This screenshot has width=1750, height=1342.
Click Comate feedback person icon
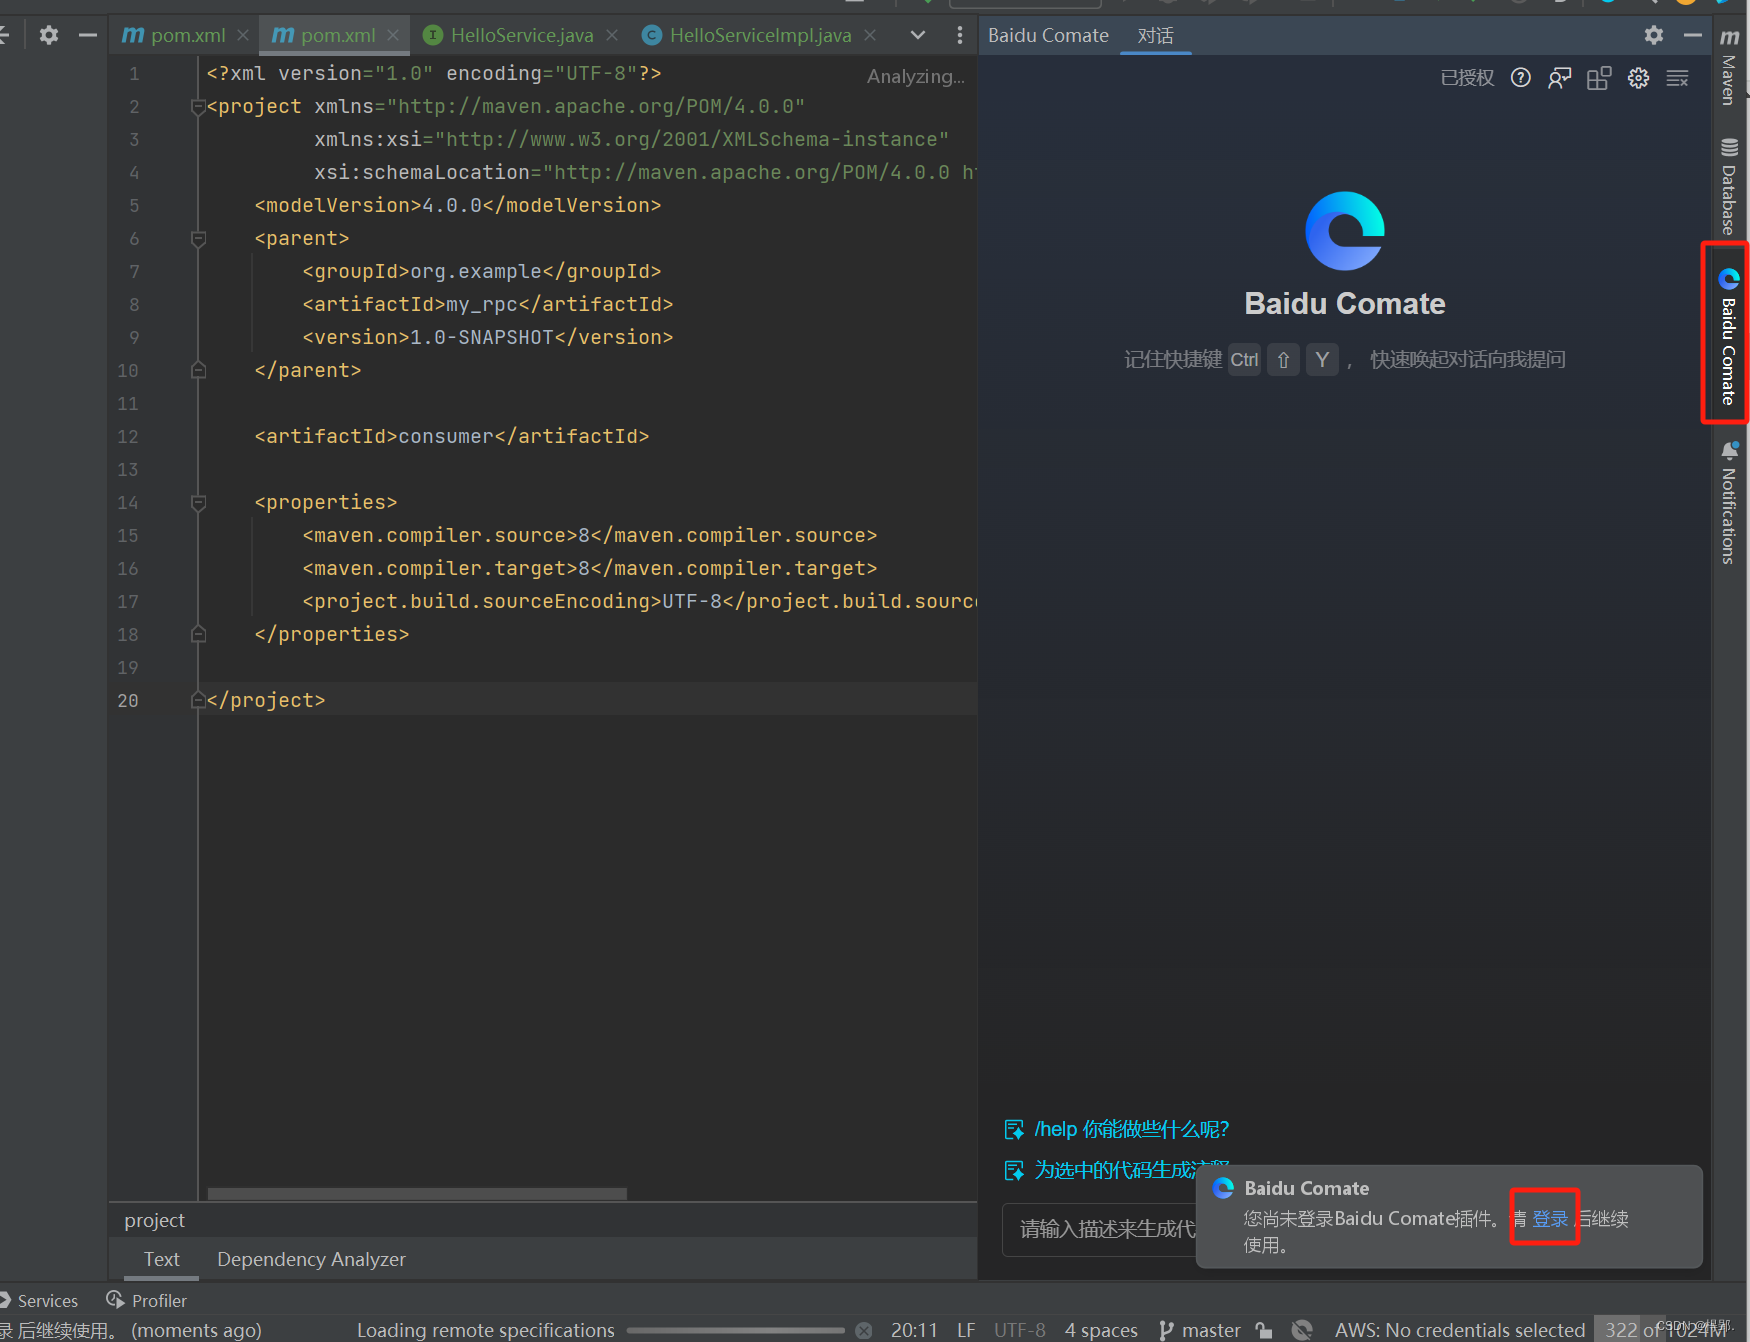coord(1560,78)
